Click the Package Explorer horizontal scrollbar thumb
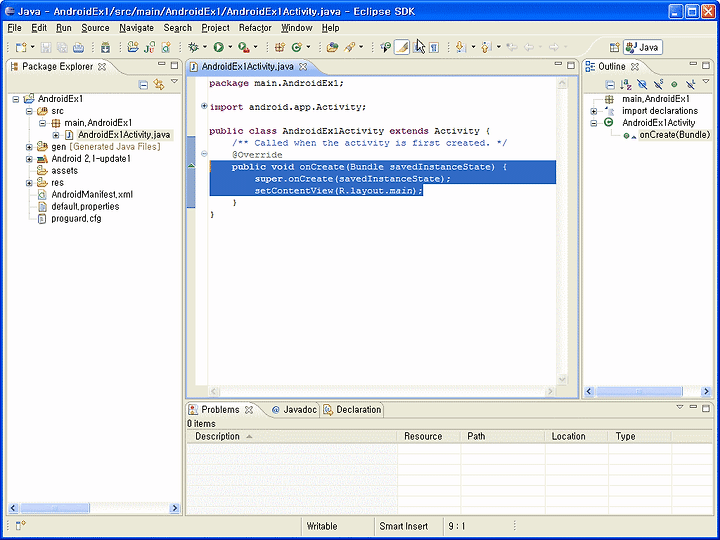The height and width of the screenshot is (540, 720). tap(55, 508)
